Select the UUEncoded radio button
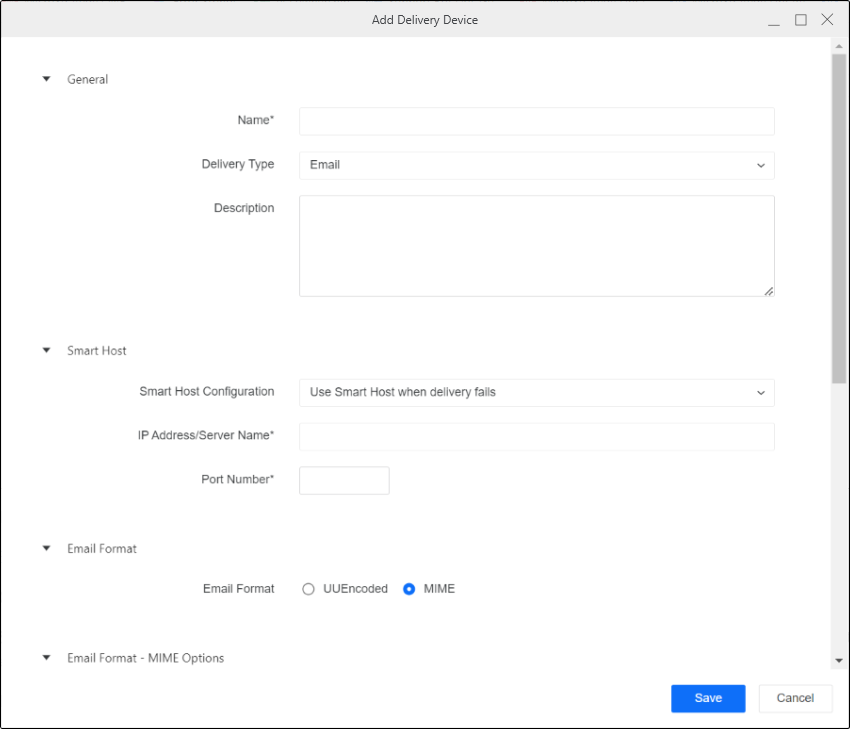850x729 pixels. [309, 589]
